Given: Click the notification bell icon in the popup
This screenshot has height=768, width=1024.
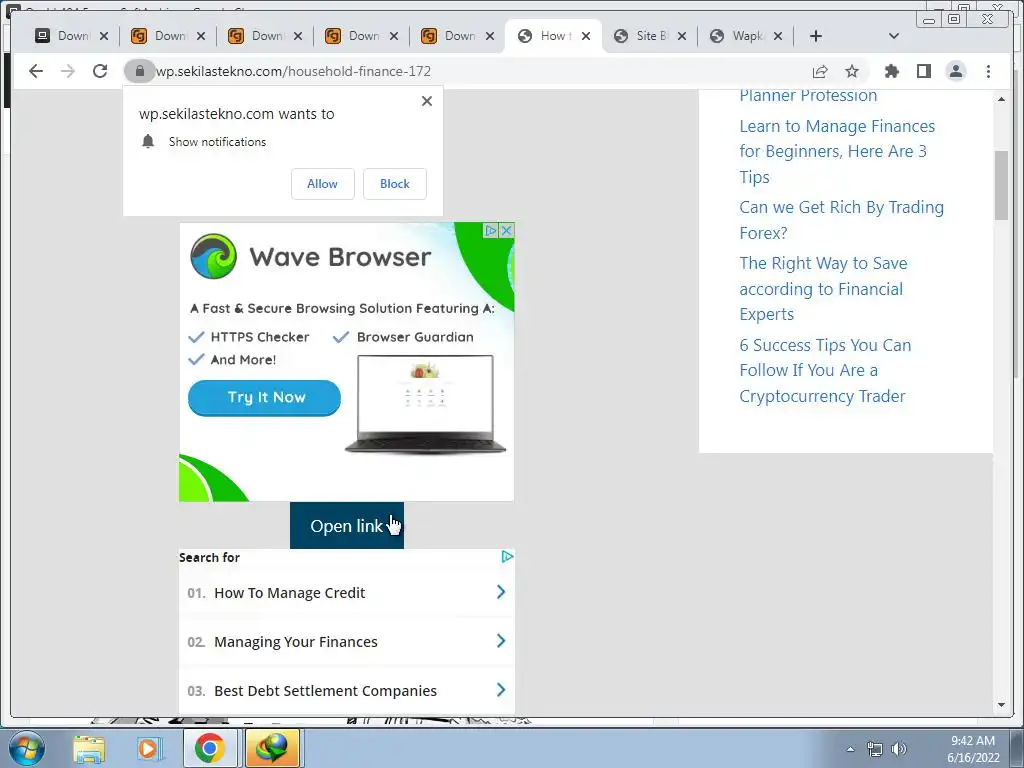Looking at the screenshot, I should (148, 142).
